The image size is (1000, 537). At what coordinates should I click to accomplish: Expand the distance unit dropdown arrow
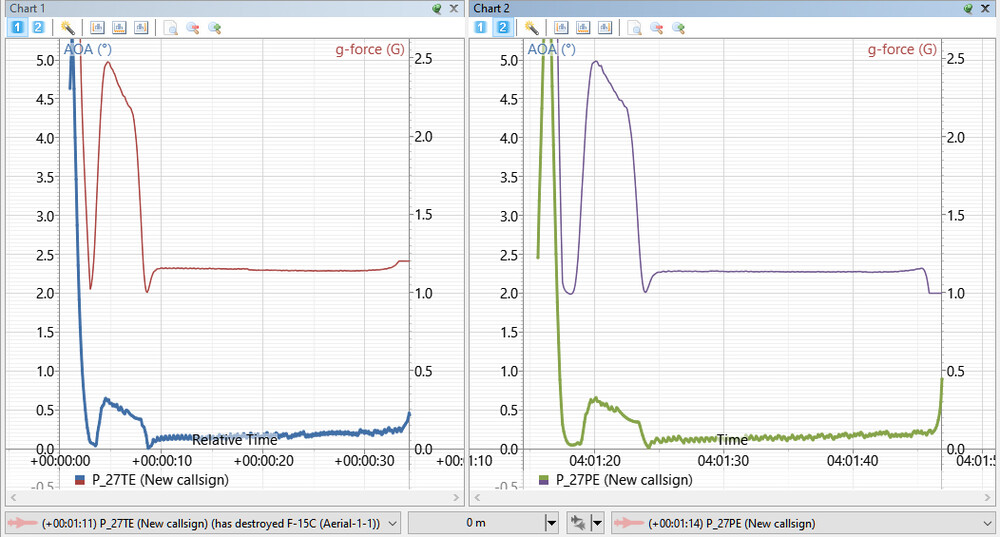552,523
